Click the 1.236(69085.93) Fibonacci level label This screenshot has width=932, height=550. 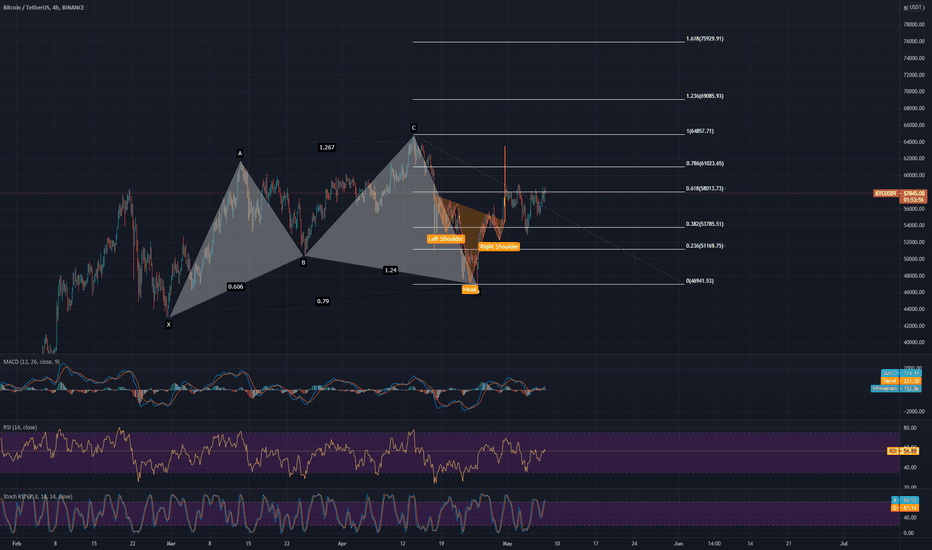click(x=705, y=96)
